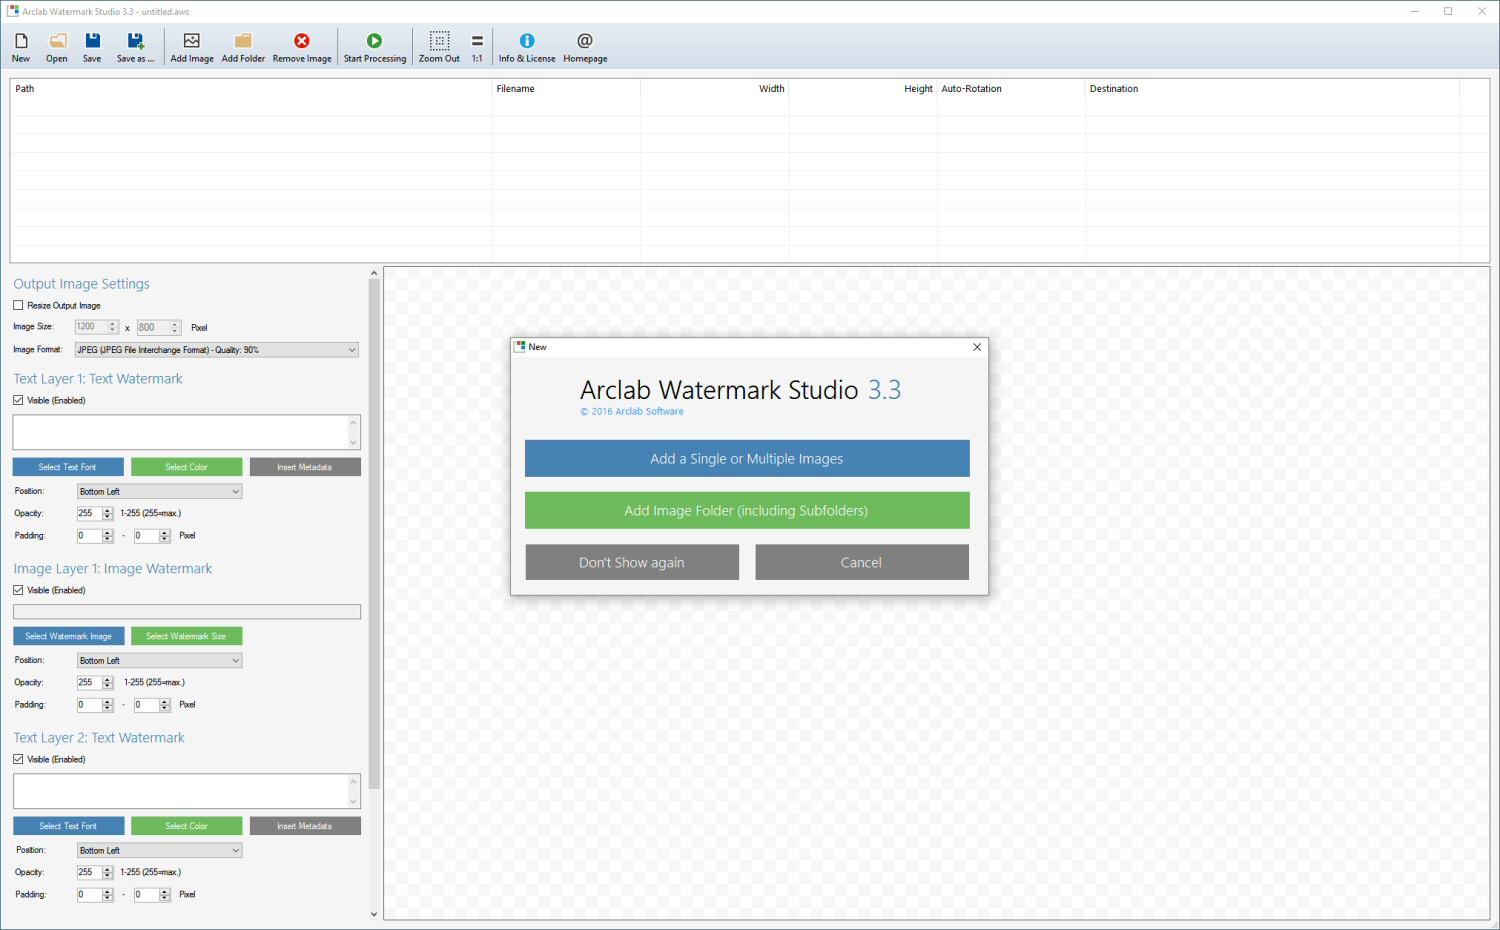Open Info & License from toolbar

tap(527, 47)
